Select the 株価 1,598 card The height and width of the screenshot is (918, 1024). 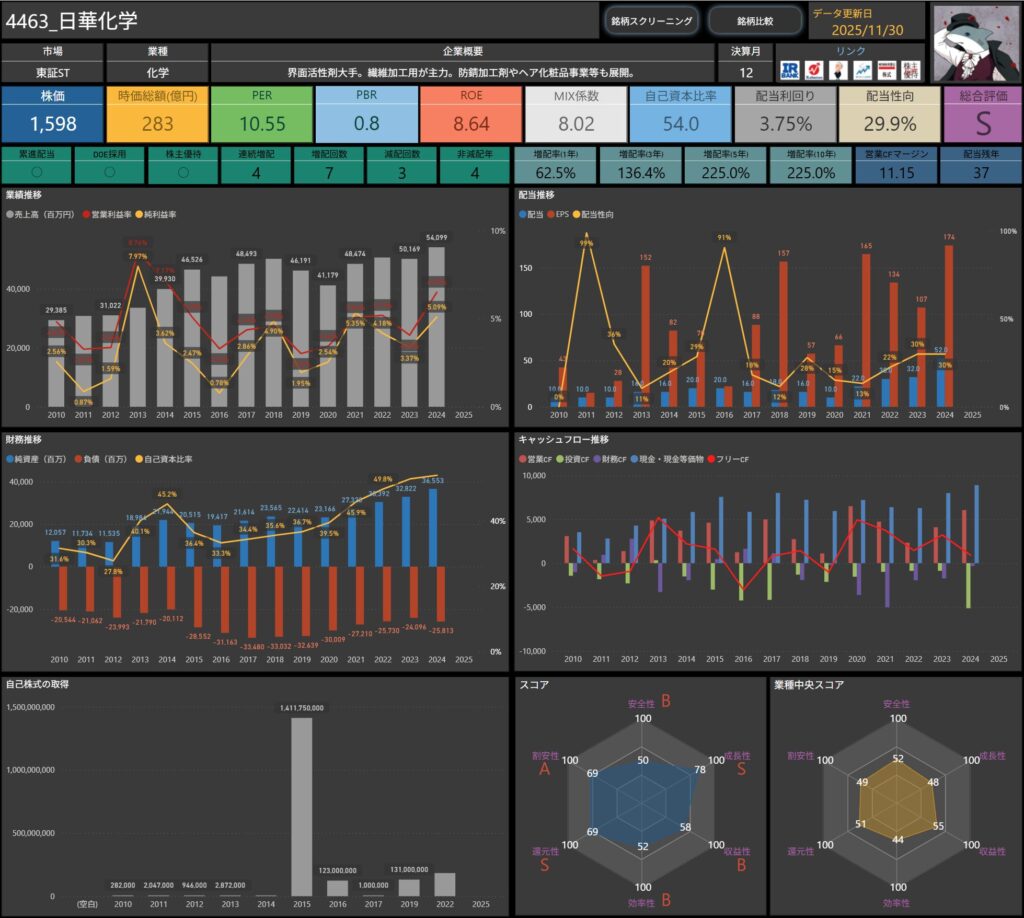tap(52, 114)
